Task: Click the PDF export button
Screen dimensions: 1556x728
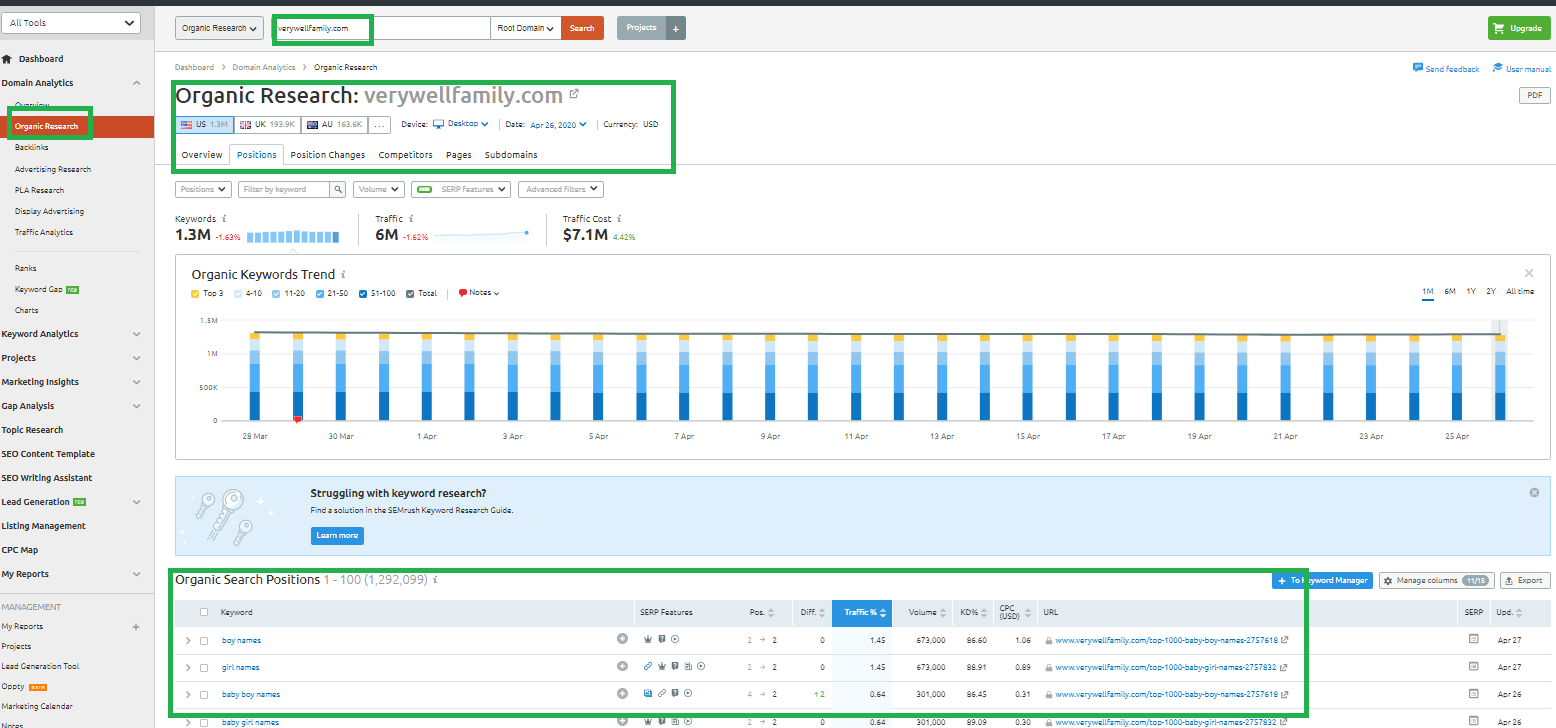Action: coord(1534,95)
